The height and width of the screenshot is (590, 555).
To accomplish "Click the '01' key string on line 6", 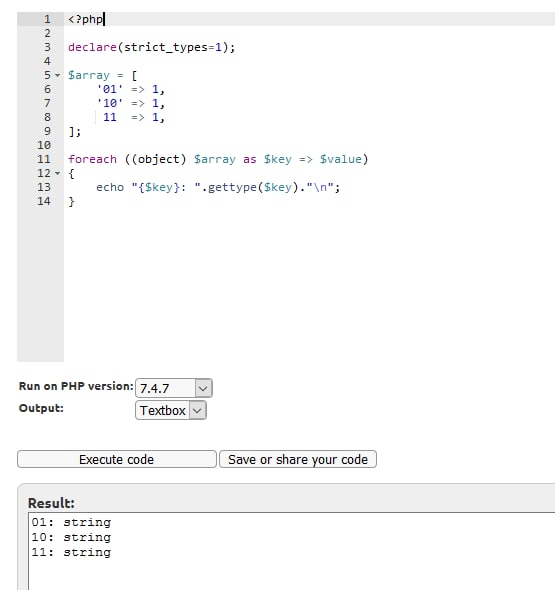I will click(x=109, y=89).
